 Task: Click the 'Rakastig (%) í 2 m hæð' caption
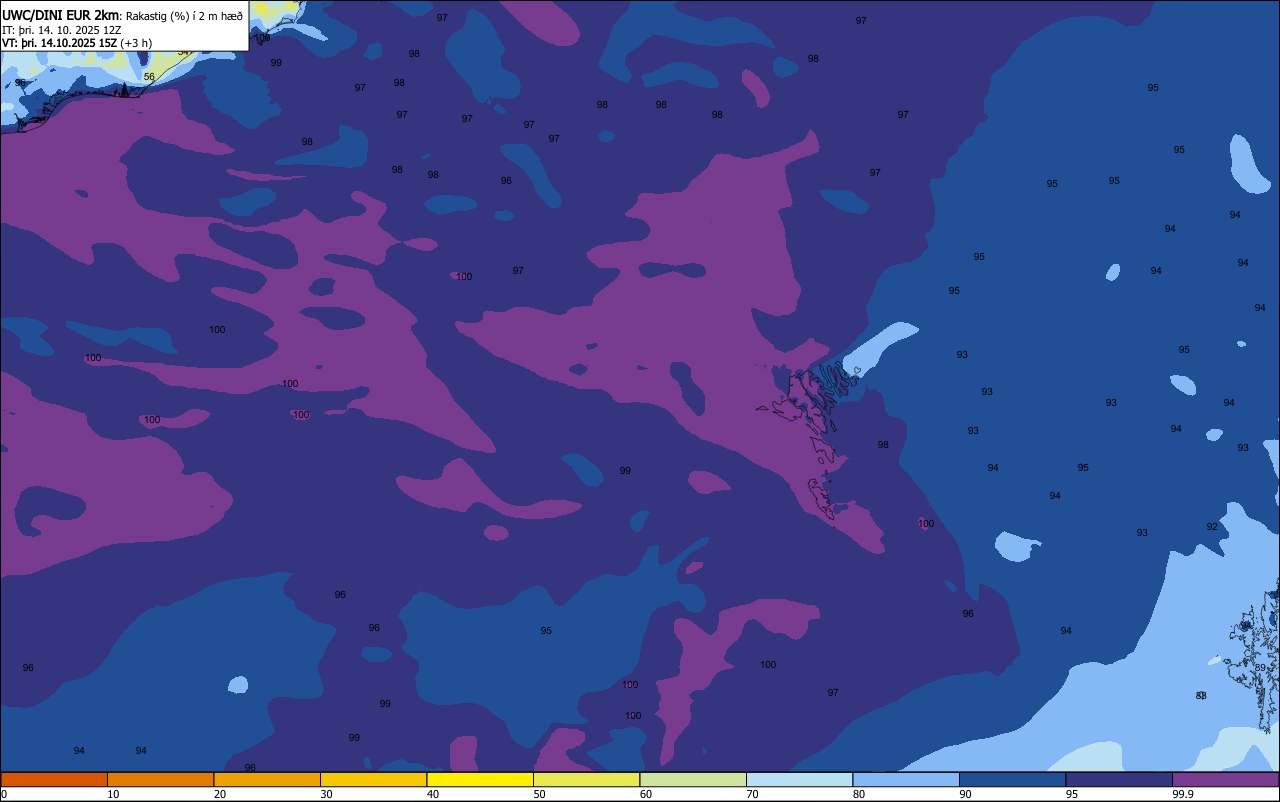pyautogui.click(x=184, y=15)
